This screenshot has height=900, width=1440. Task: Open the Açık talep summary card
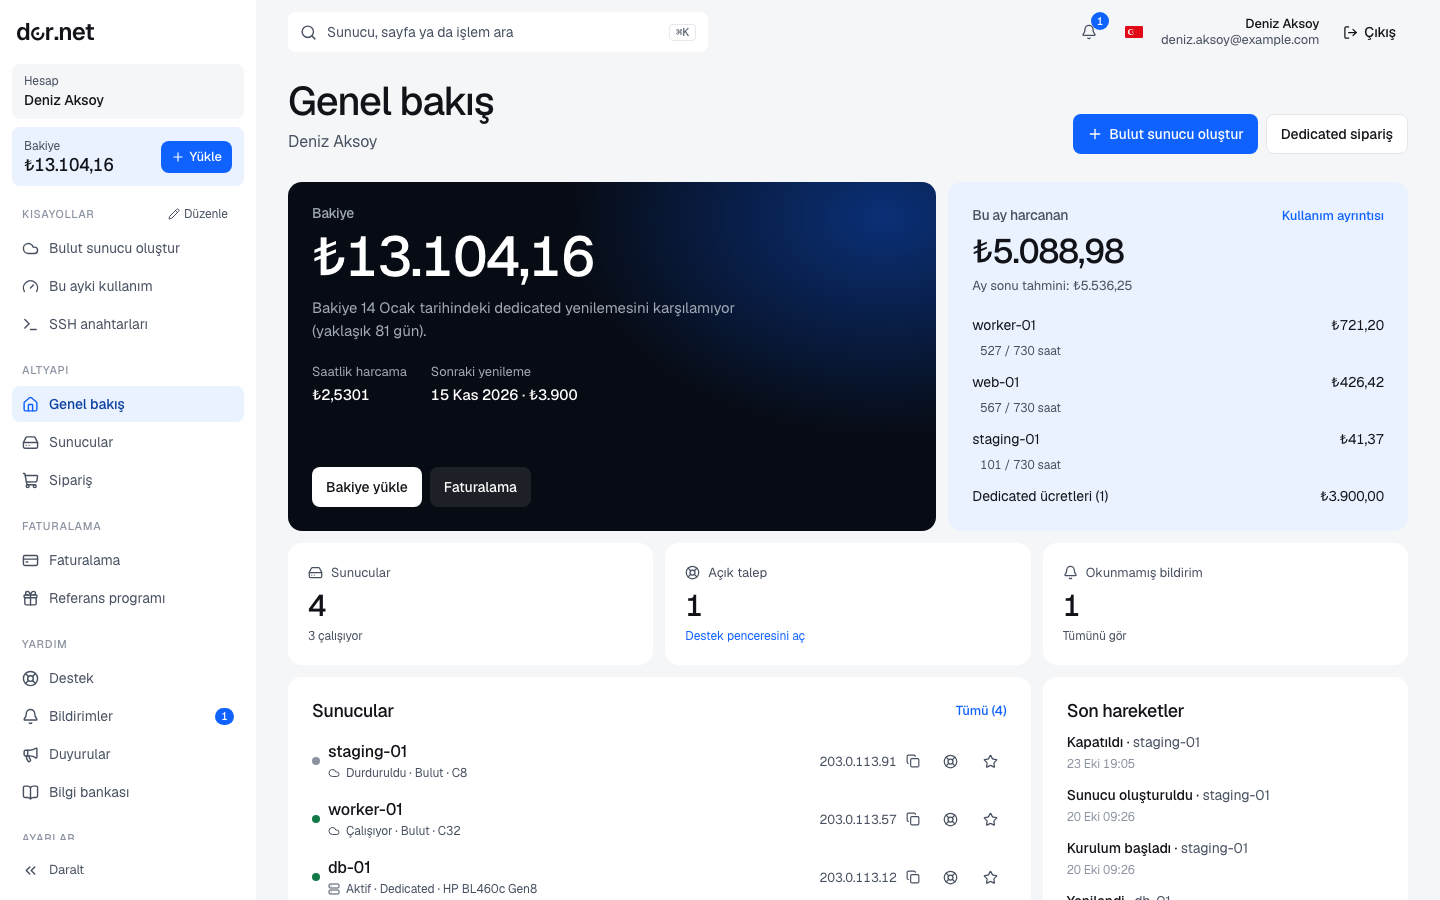[x=848, y=604]
